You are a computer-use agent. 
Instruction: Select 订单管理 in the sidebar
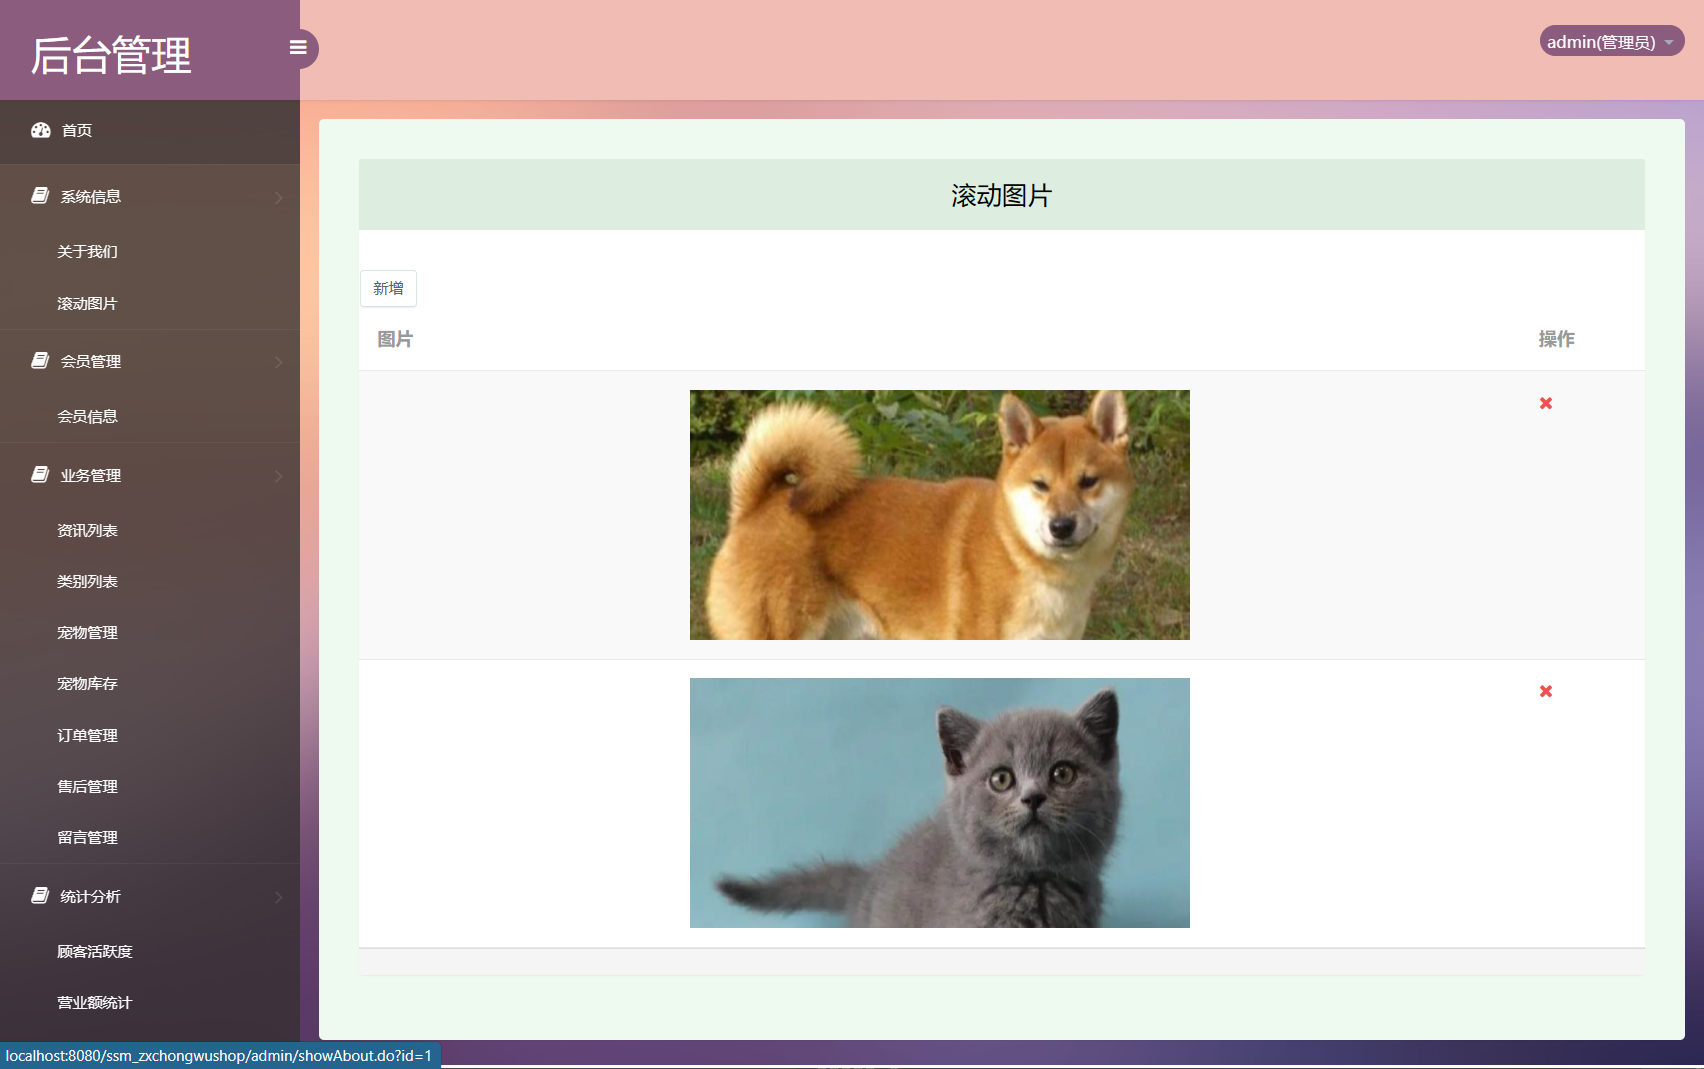coord(86,735)
